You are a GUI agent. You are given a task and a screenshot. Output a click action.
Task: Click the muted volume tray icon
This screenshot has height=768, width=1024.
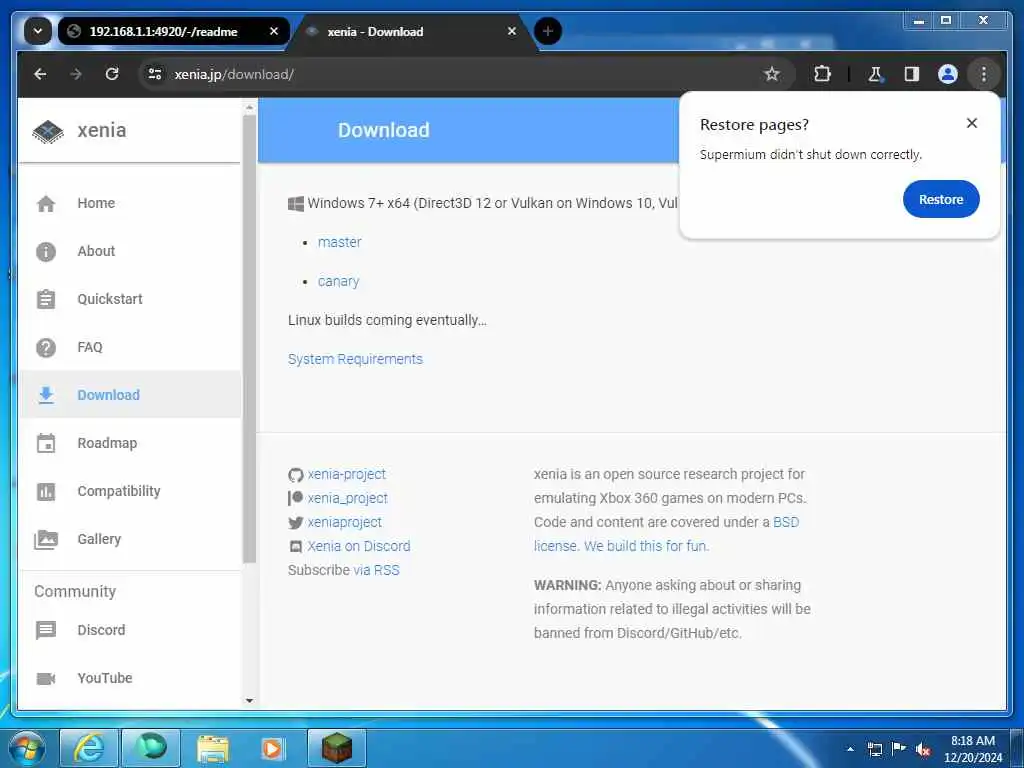922,750
